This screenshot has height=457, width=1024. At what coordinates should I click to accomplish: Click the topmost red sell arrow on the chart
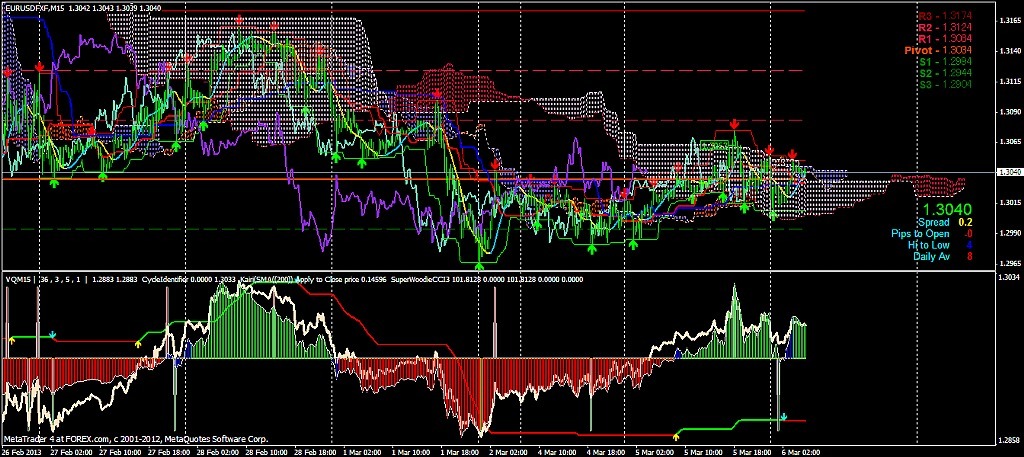(x=240, y=20)
